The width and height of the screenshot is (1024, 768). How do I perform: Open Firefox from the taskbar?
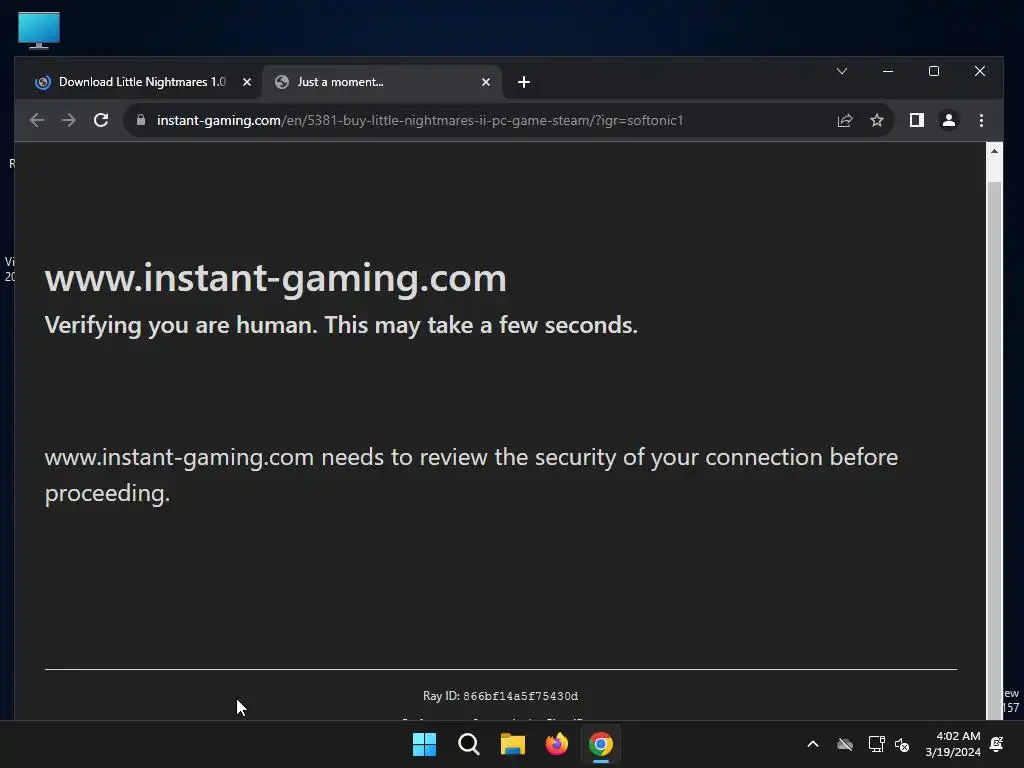[556, 744]
